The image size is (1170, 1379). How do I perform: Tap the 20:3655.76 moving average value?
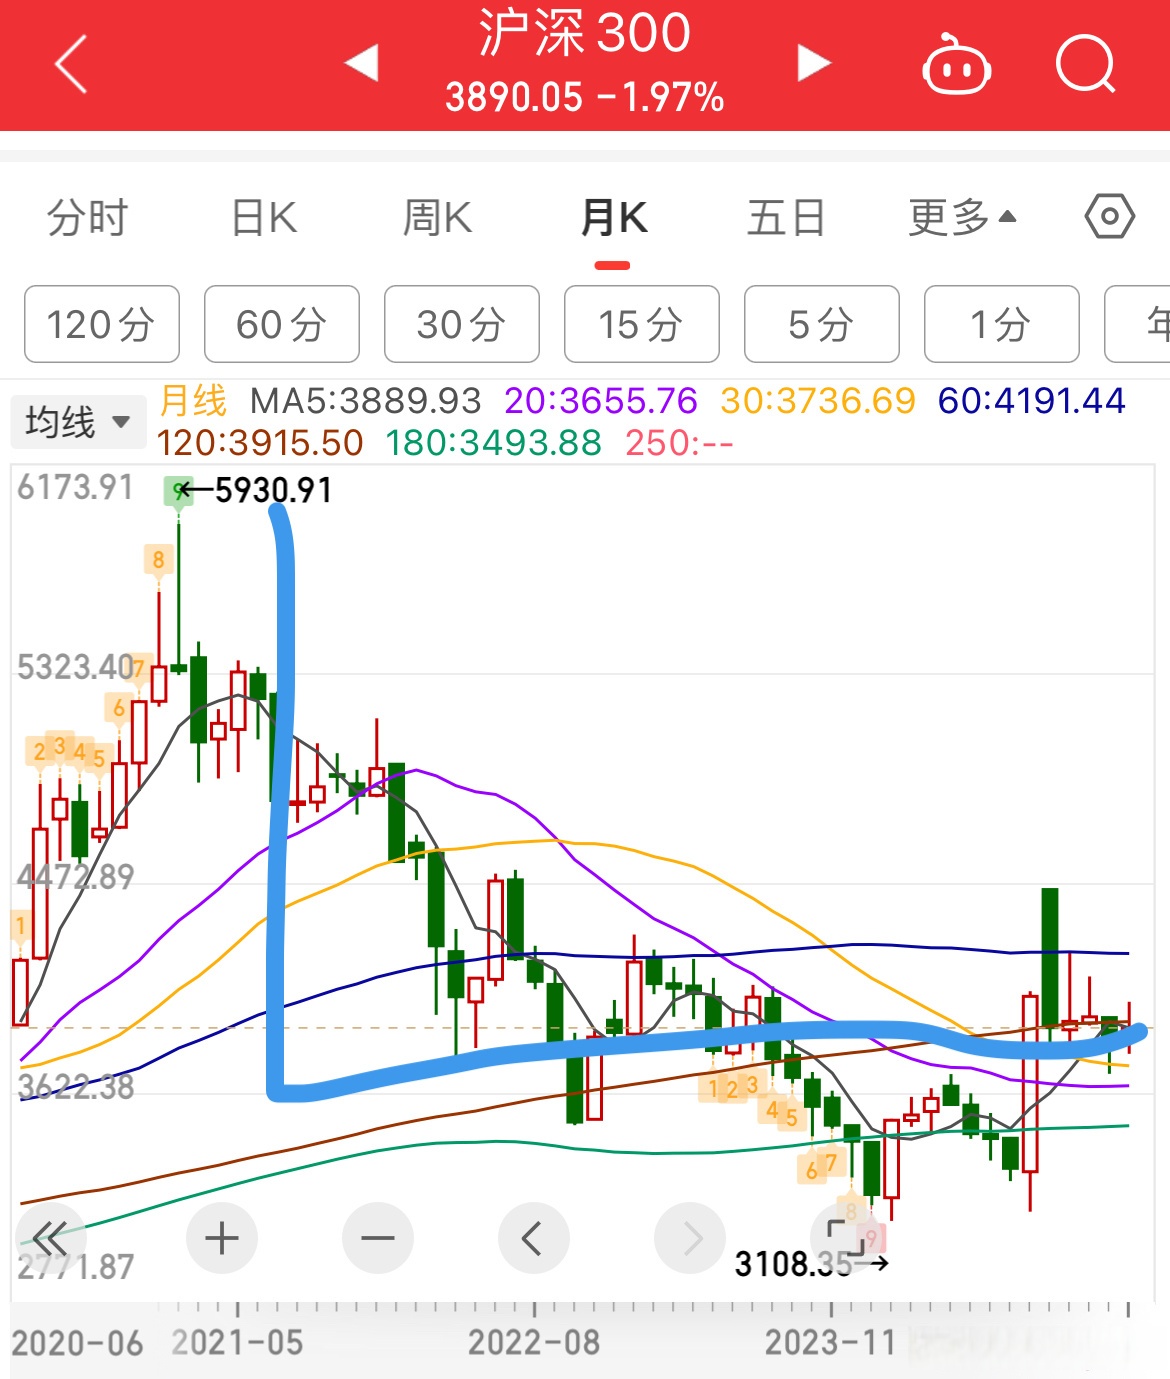[x=601, y=401]
